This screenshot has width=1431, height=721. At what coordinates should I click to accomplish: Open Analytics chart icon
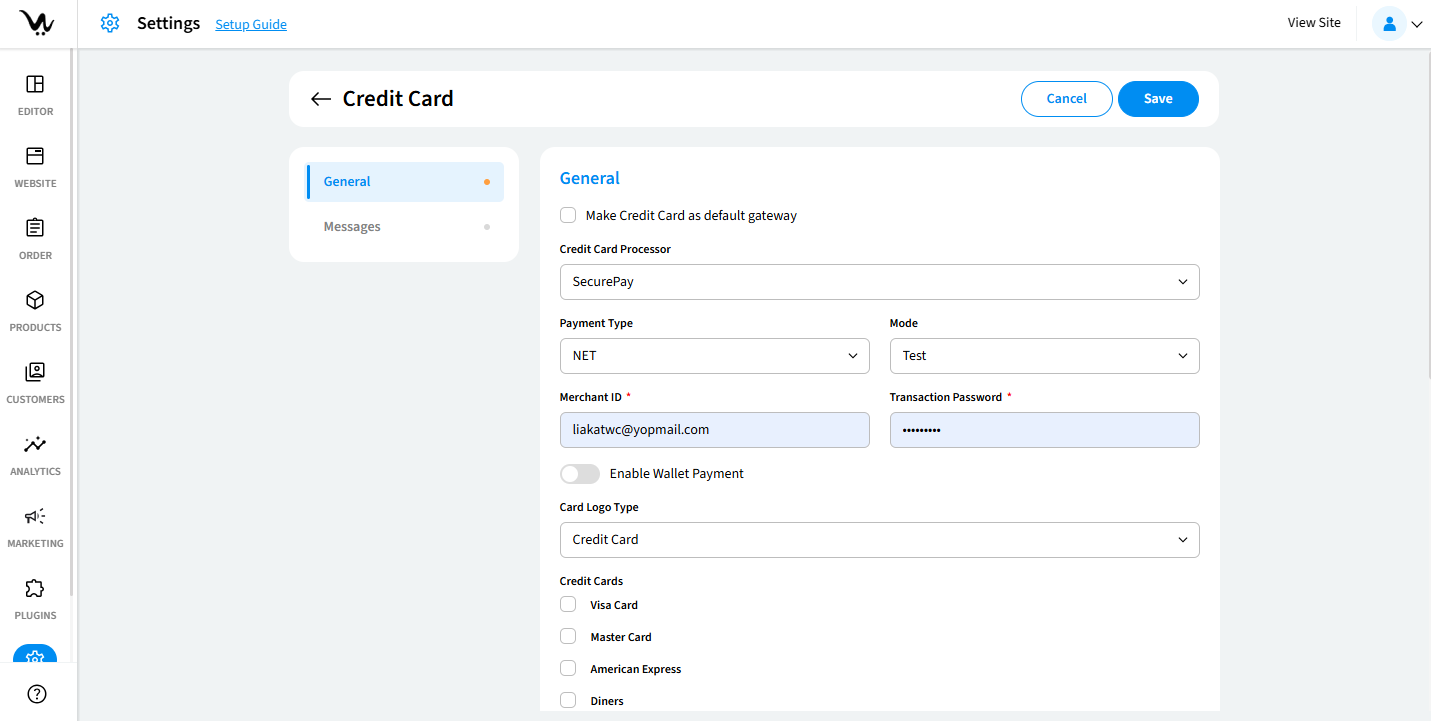(35, 445)
